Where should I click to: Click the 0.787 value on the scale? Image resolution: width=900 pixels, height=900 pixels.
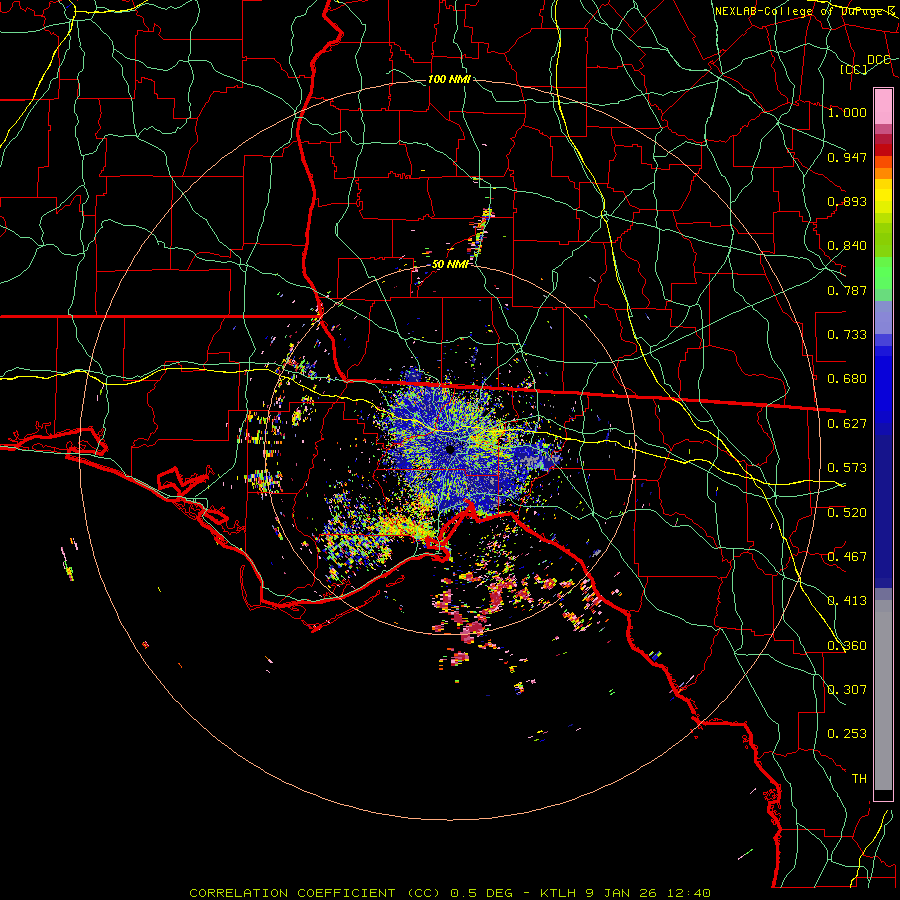[847, 290]
